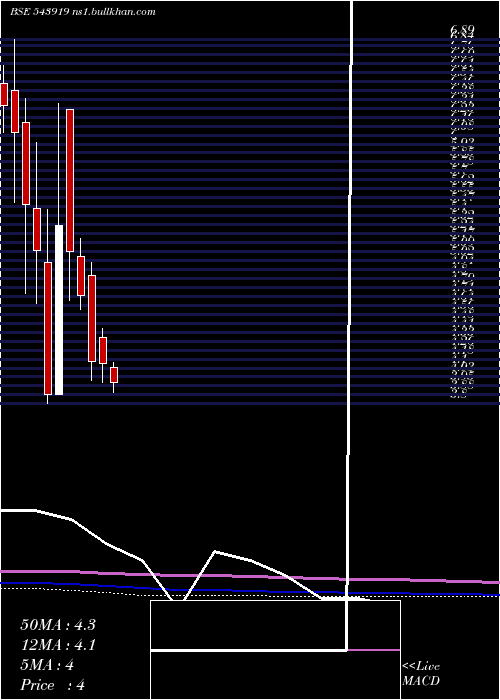Image resolution: width=500 pixels, height=700 pixels.
Task: Click the 5MA : 4 value
Action: click(x=47, y=665)
